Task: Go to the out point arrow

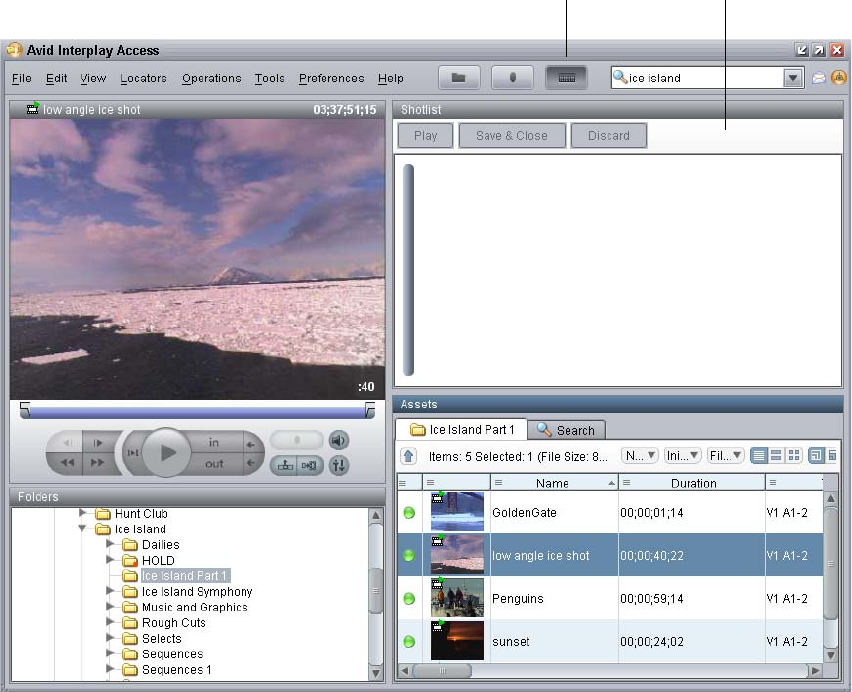Action: pyautogui.click(x=251, y=463)
